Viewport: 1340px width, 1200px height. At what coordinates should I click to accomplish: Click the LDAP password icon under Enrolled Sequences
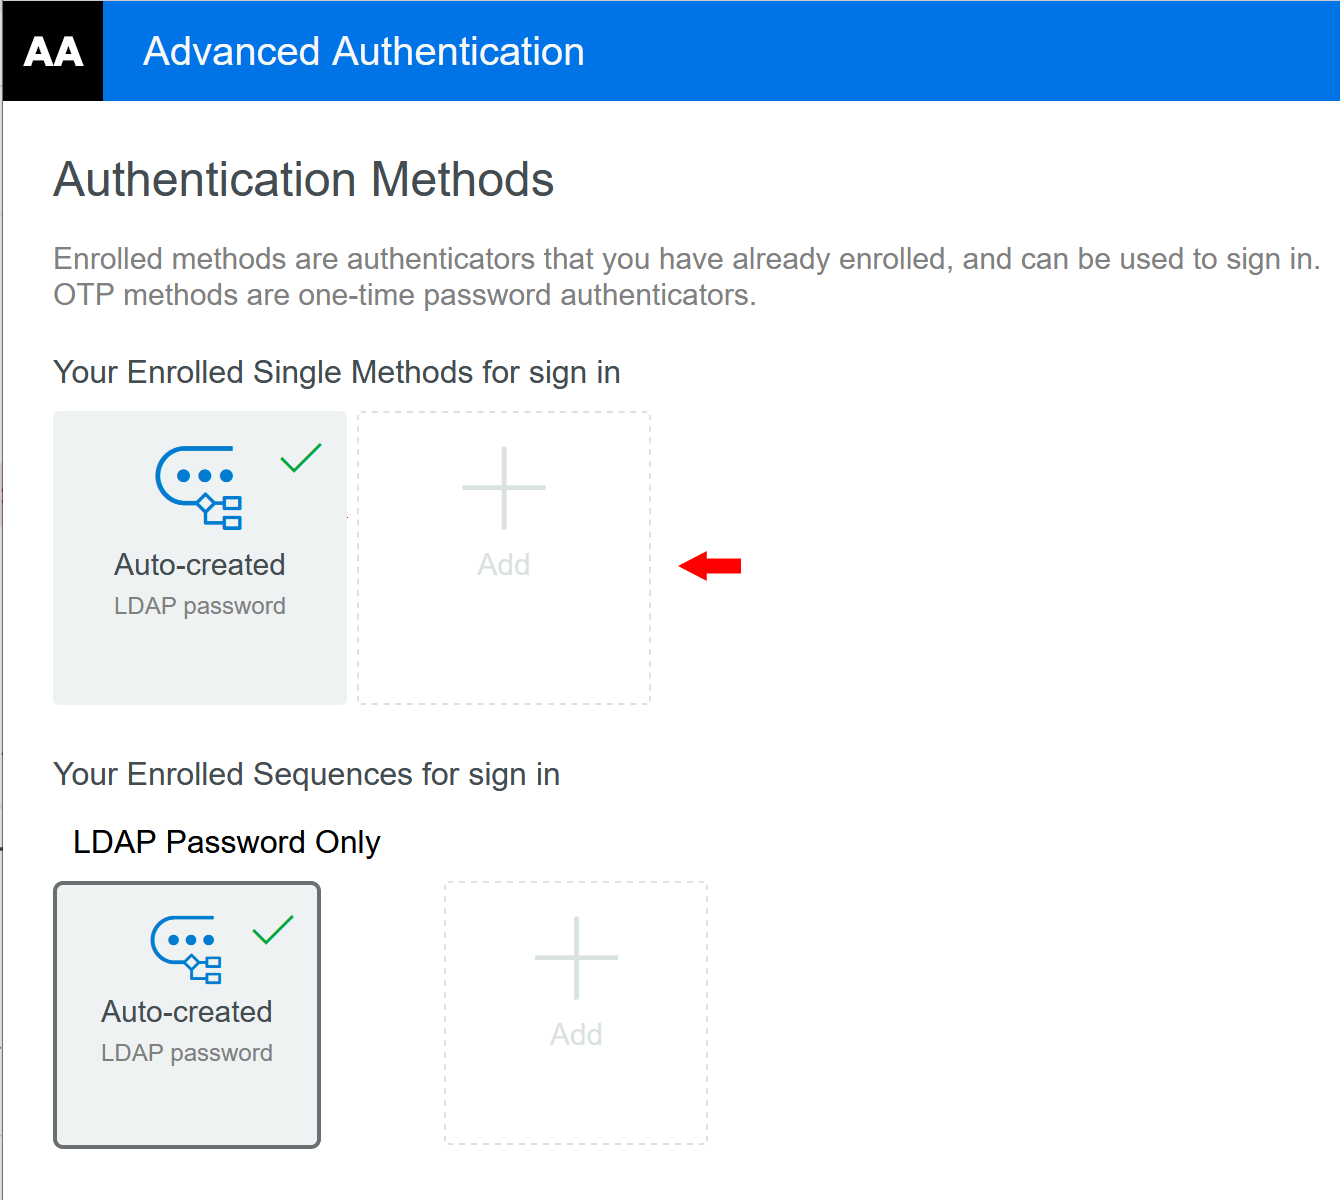click(187, 949)
